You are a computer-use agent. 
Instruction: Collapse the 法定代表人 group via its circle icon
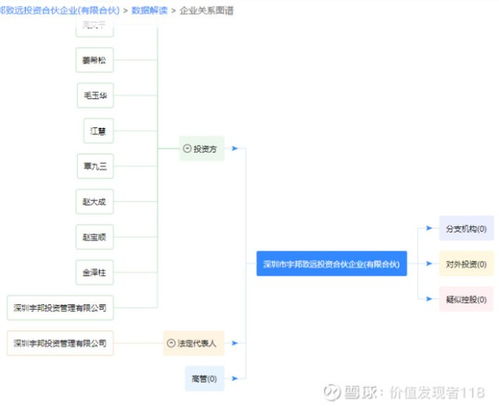(171, 343)
